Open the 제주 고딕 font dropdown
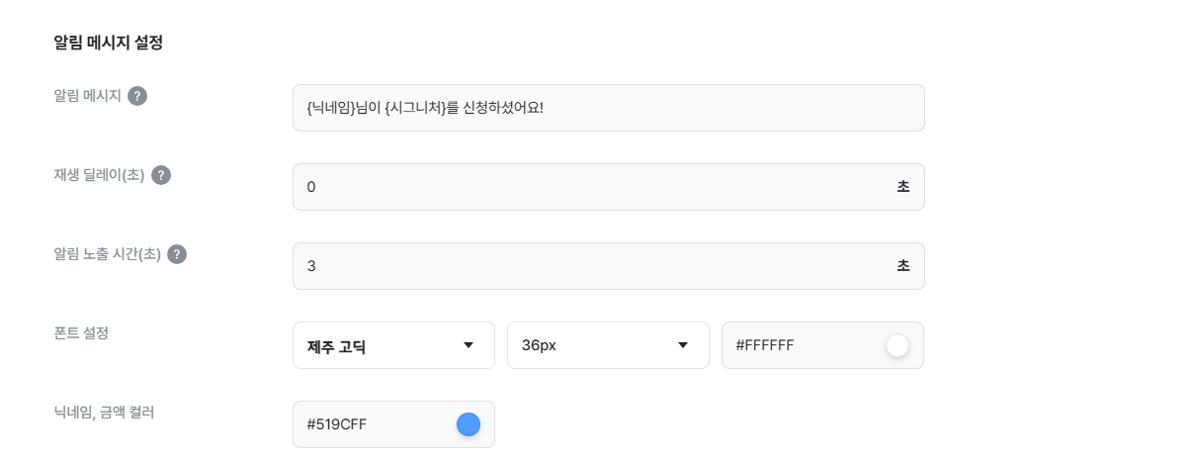The width and height of the screenshot is (1200, 471). click(x=394, y=345)
